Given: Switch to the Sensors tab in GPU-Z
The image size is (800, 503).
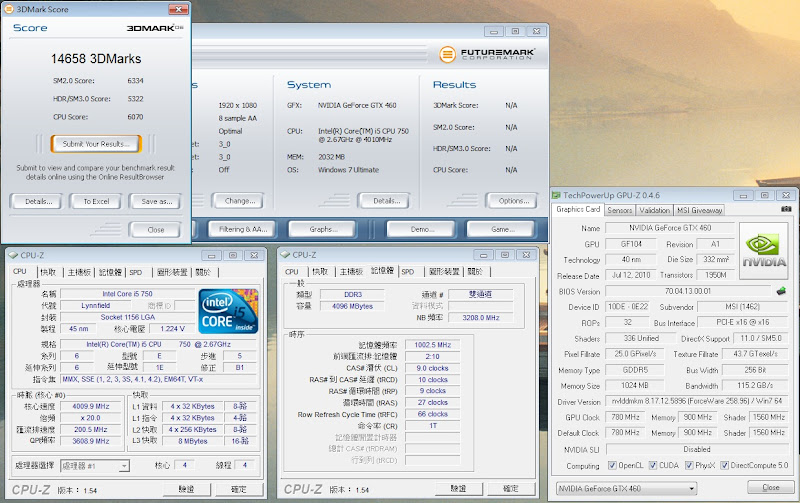Looking at the screenshot, I should tap(619, 210).
